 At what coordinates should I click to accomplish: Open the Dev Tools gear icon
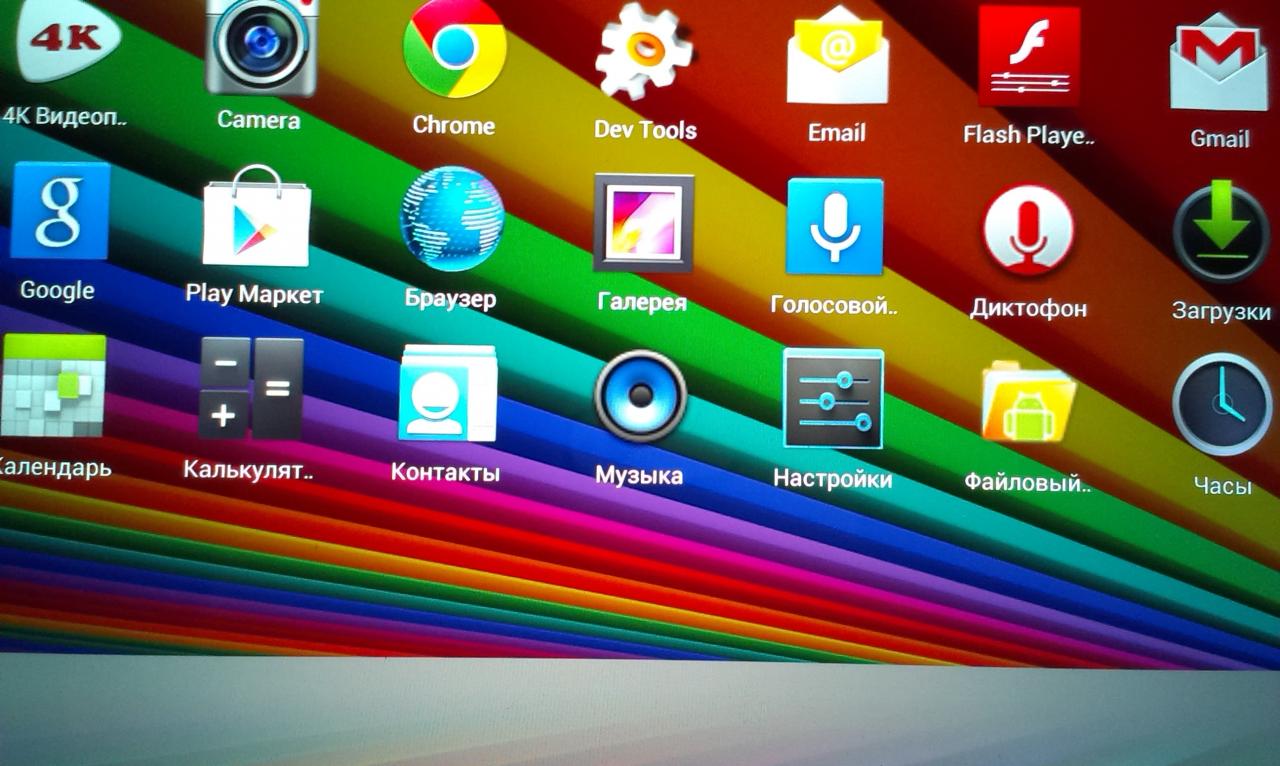point(644,49)
